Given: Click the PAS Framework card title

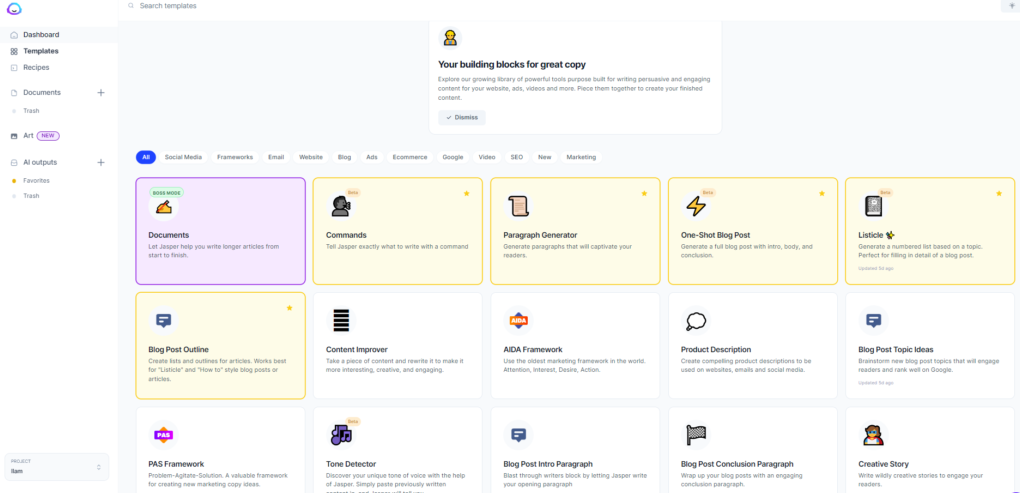Looking at the screenshot, I should (176, 464).
